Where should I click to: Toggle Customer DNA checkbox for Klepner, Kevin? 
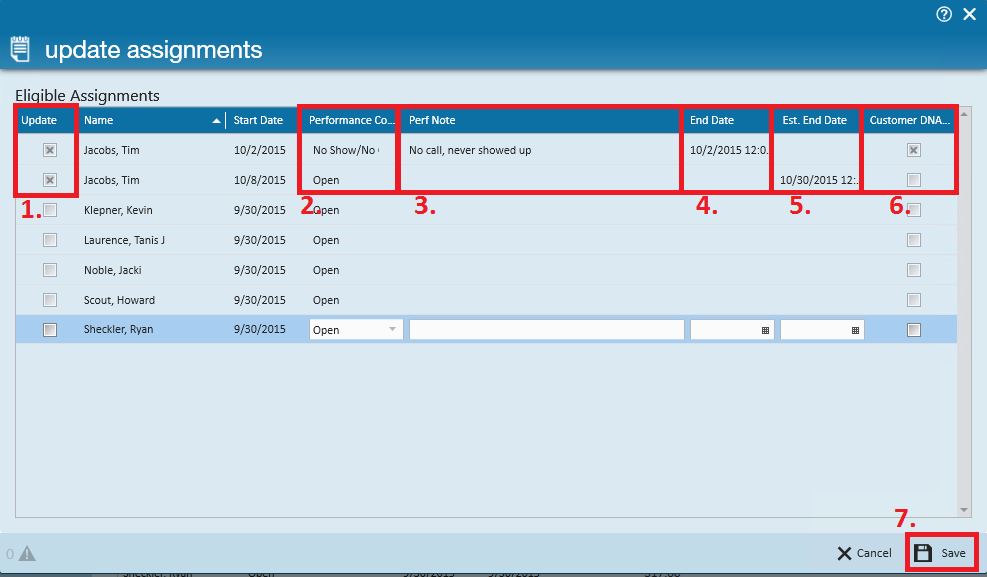pos(914,210)
